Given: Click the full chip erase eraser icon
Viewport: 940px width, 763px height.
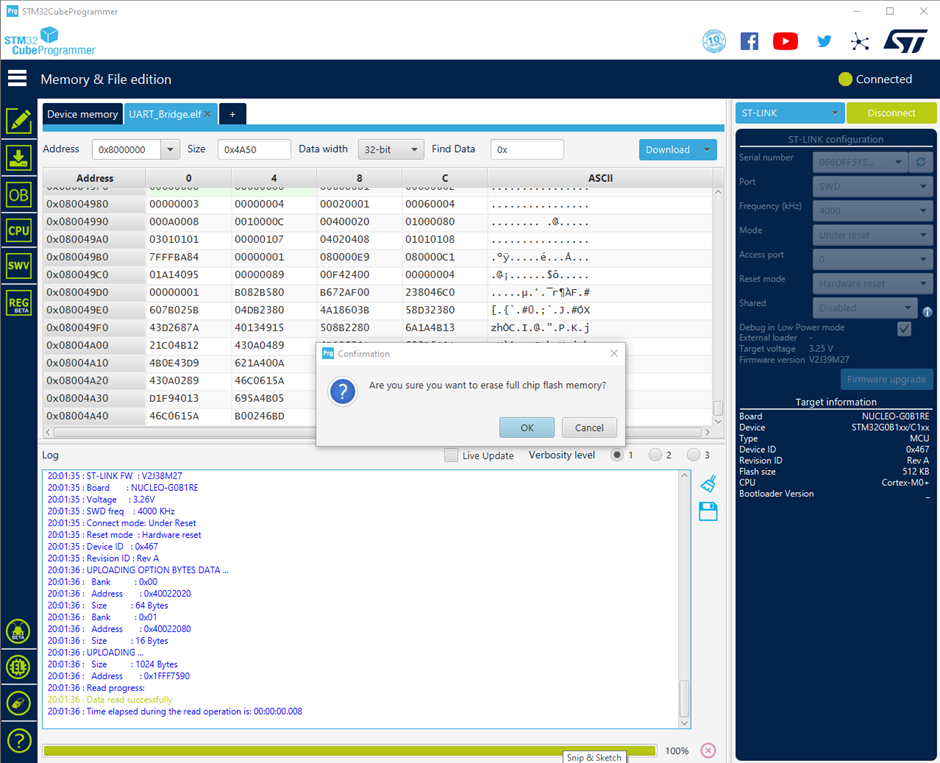Looking at the screenshot, I should point(19,703).
